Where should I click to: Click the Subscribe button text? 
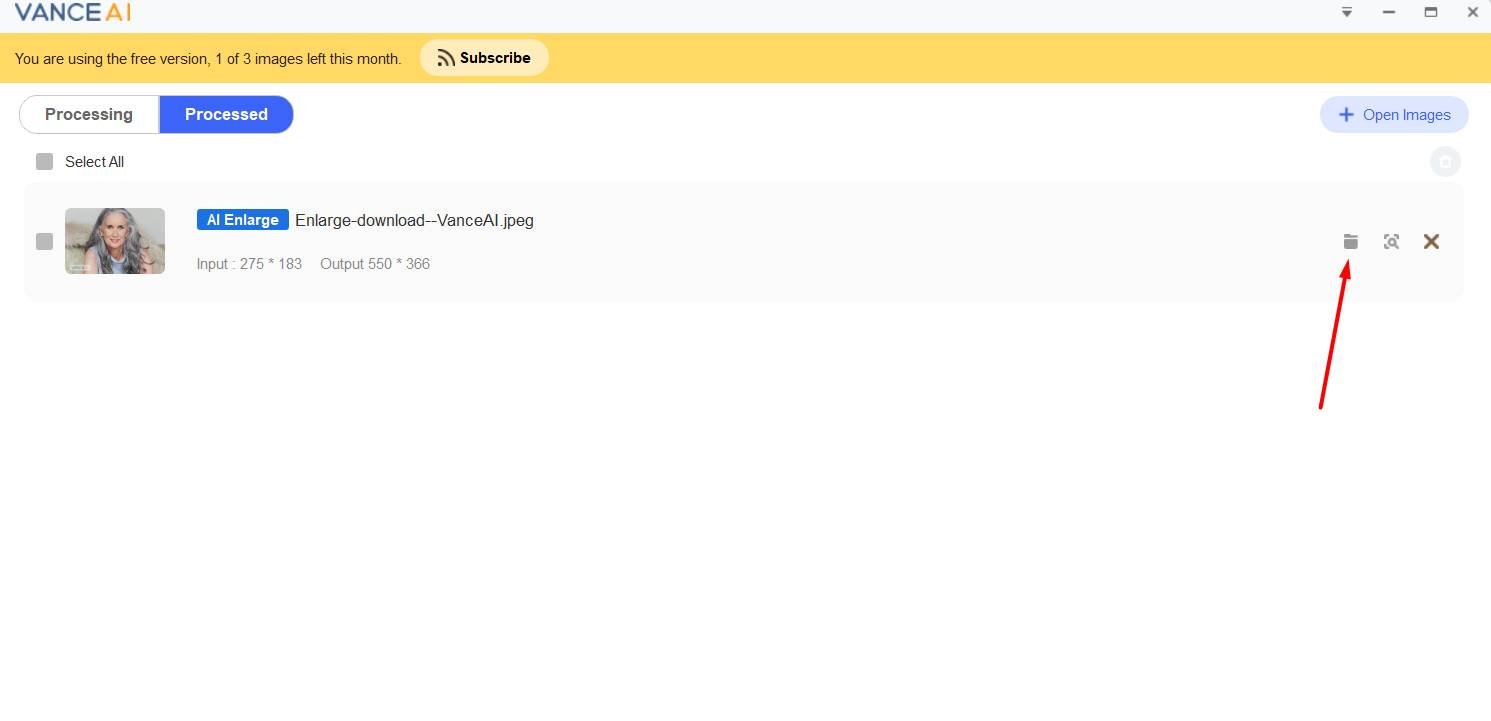495,58
